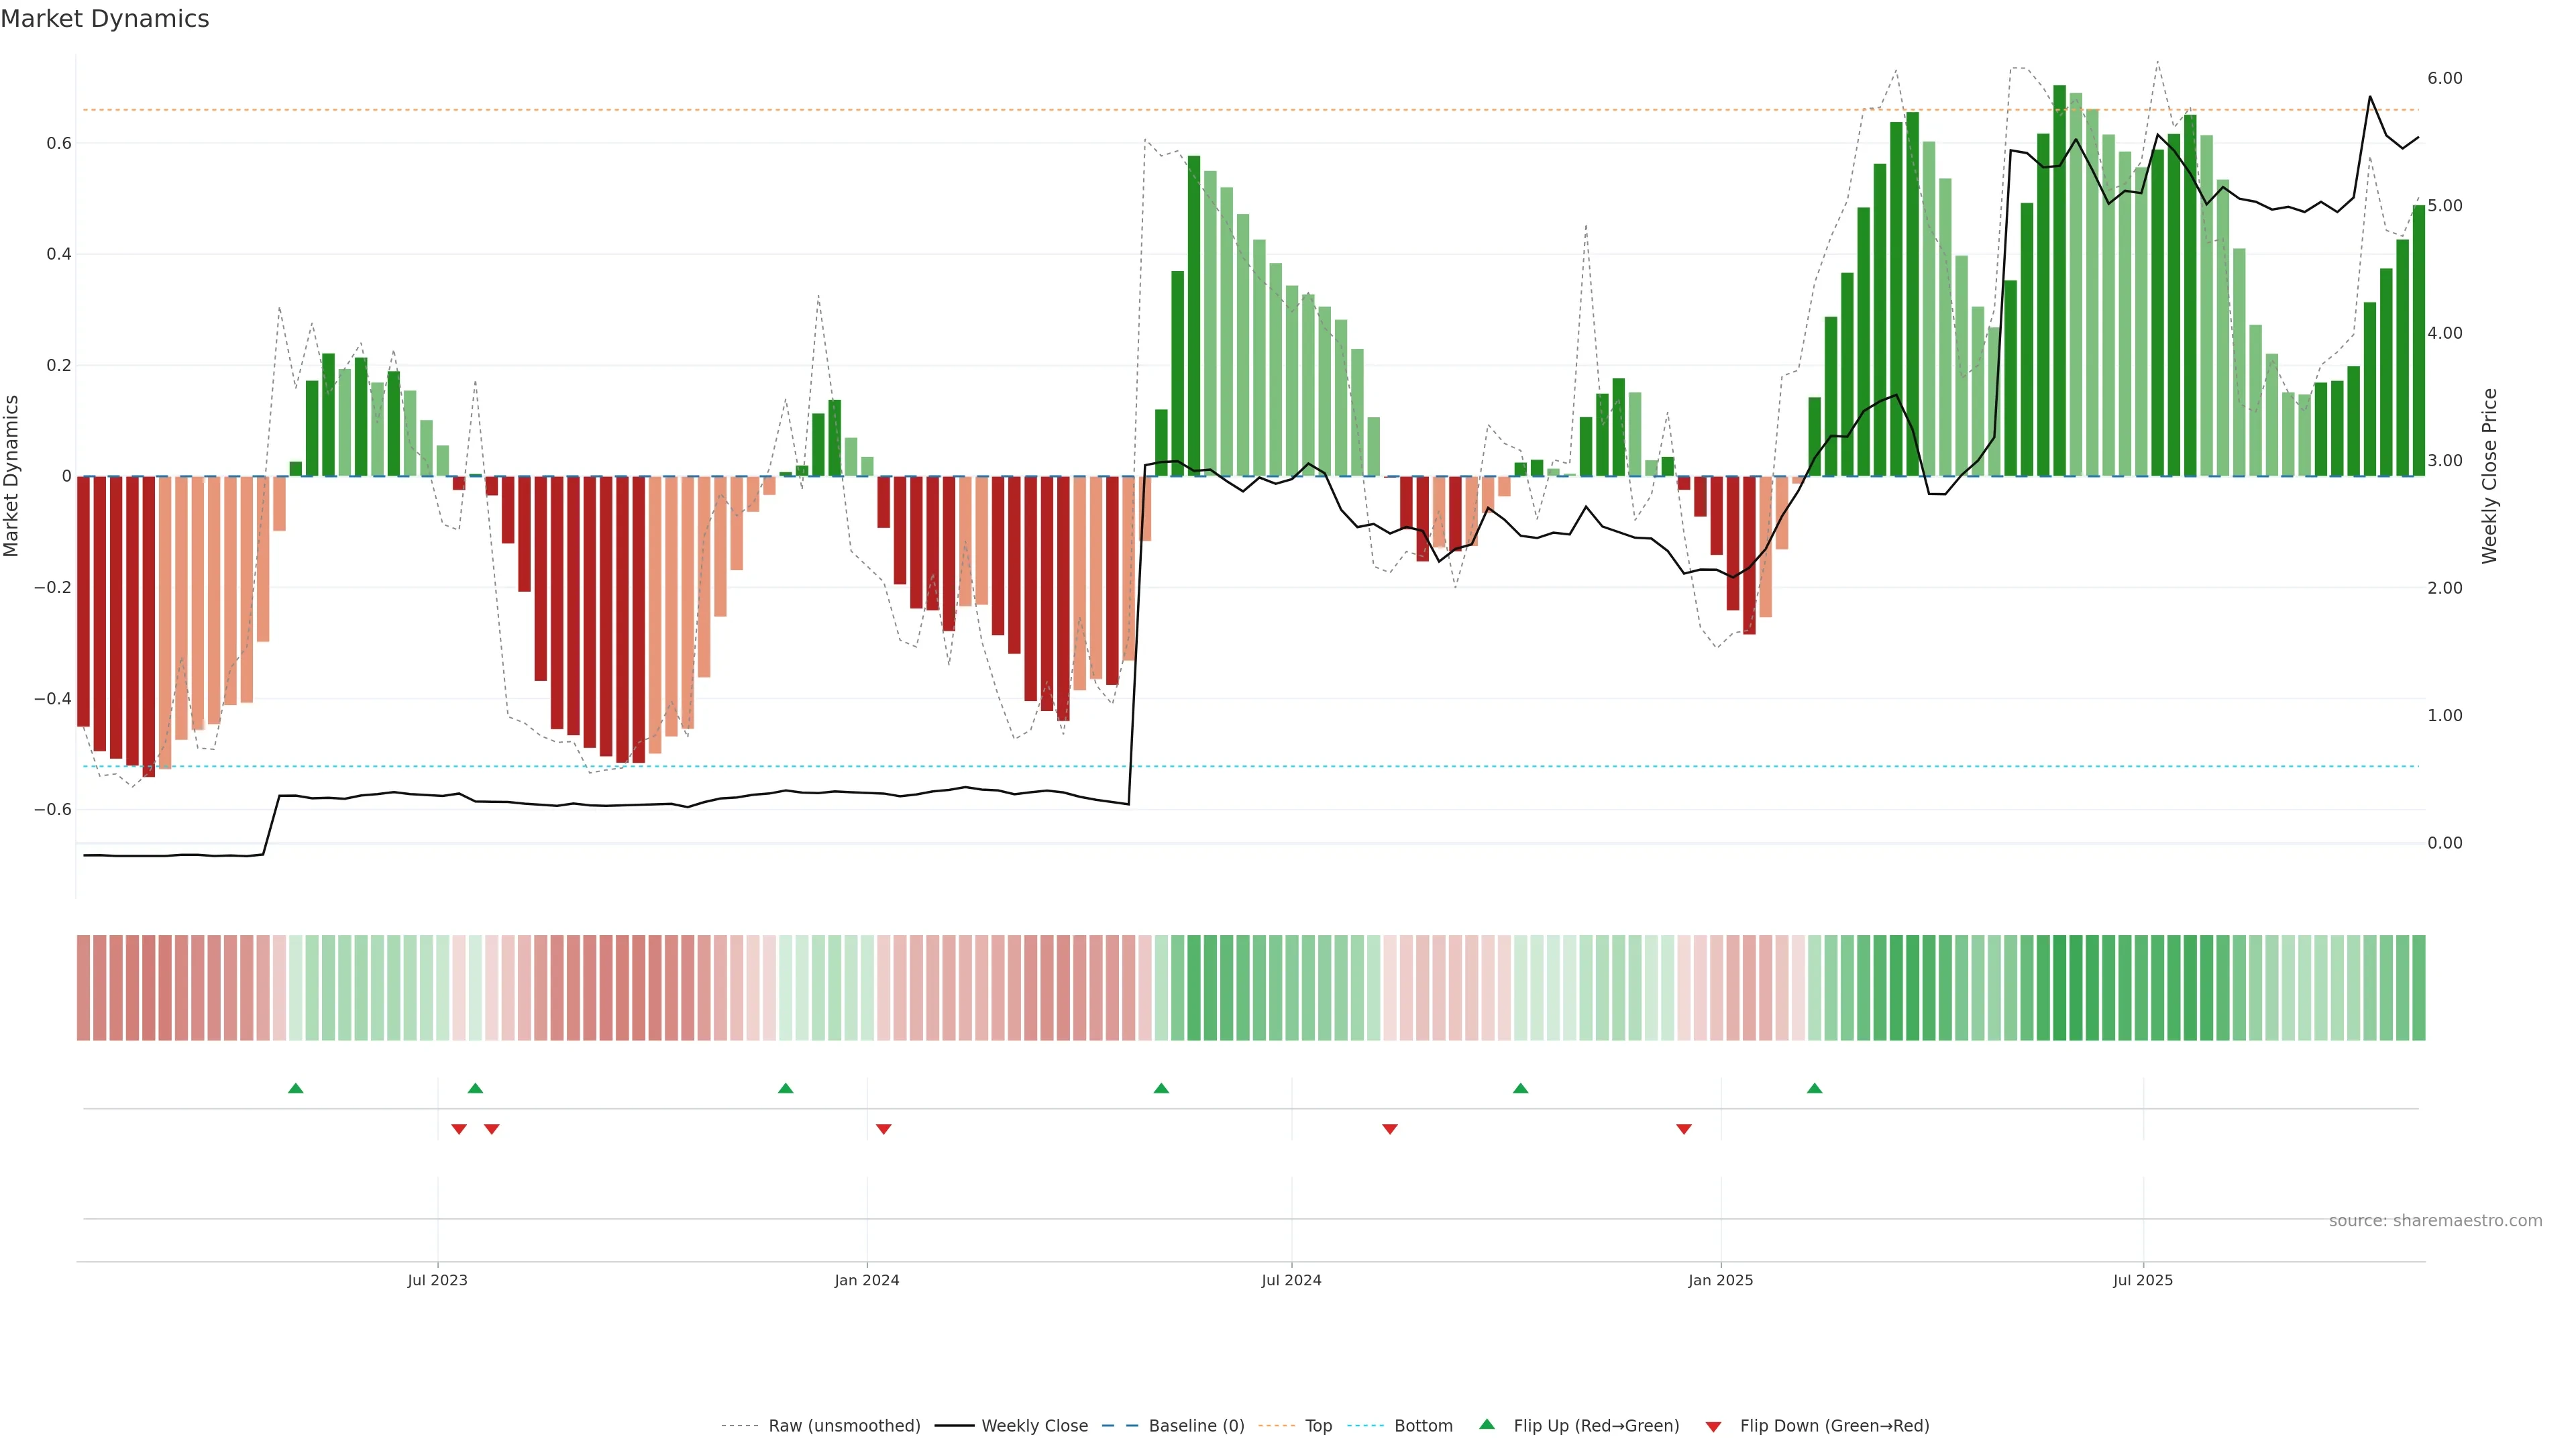Click the Weekly Close Price axis title
Viewport: 2576px width, 1449px height.
[2490, 476]
